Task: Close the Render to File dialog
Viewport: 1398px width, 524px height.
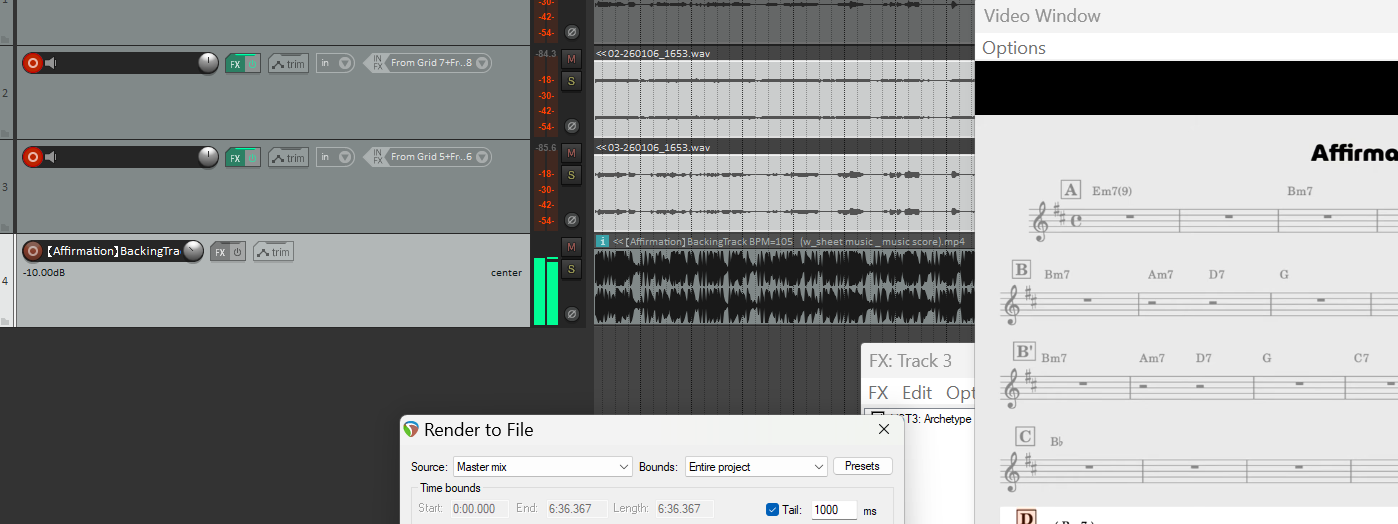Action: click(x=884, y=429)
